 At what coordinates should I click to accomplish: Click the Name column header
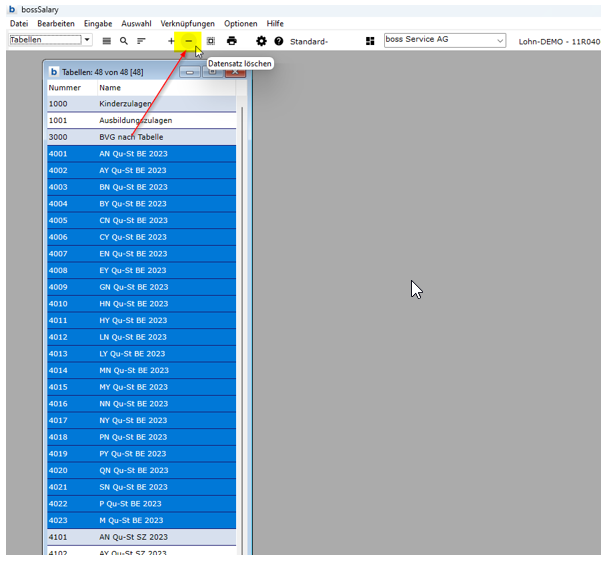point(110,88)
